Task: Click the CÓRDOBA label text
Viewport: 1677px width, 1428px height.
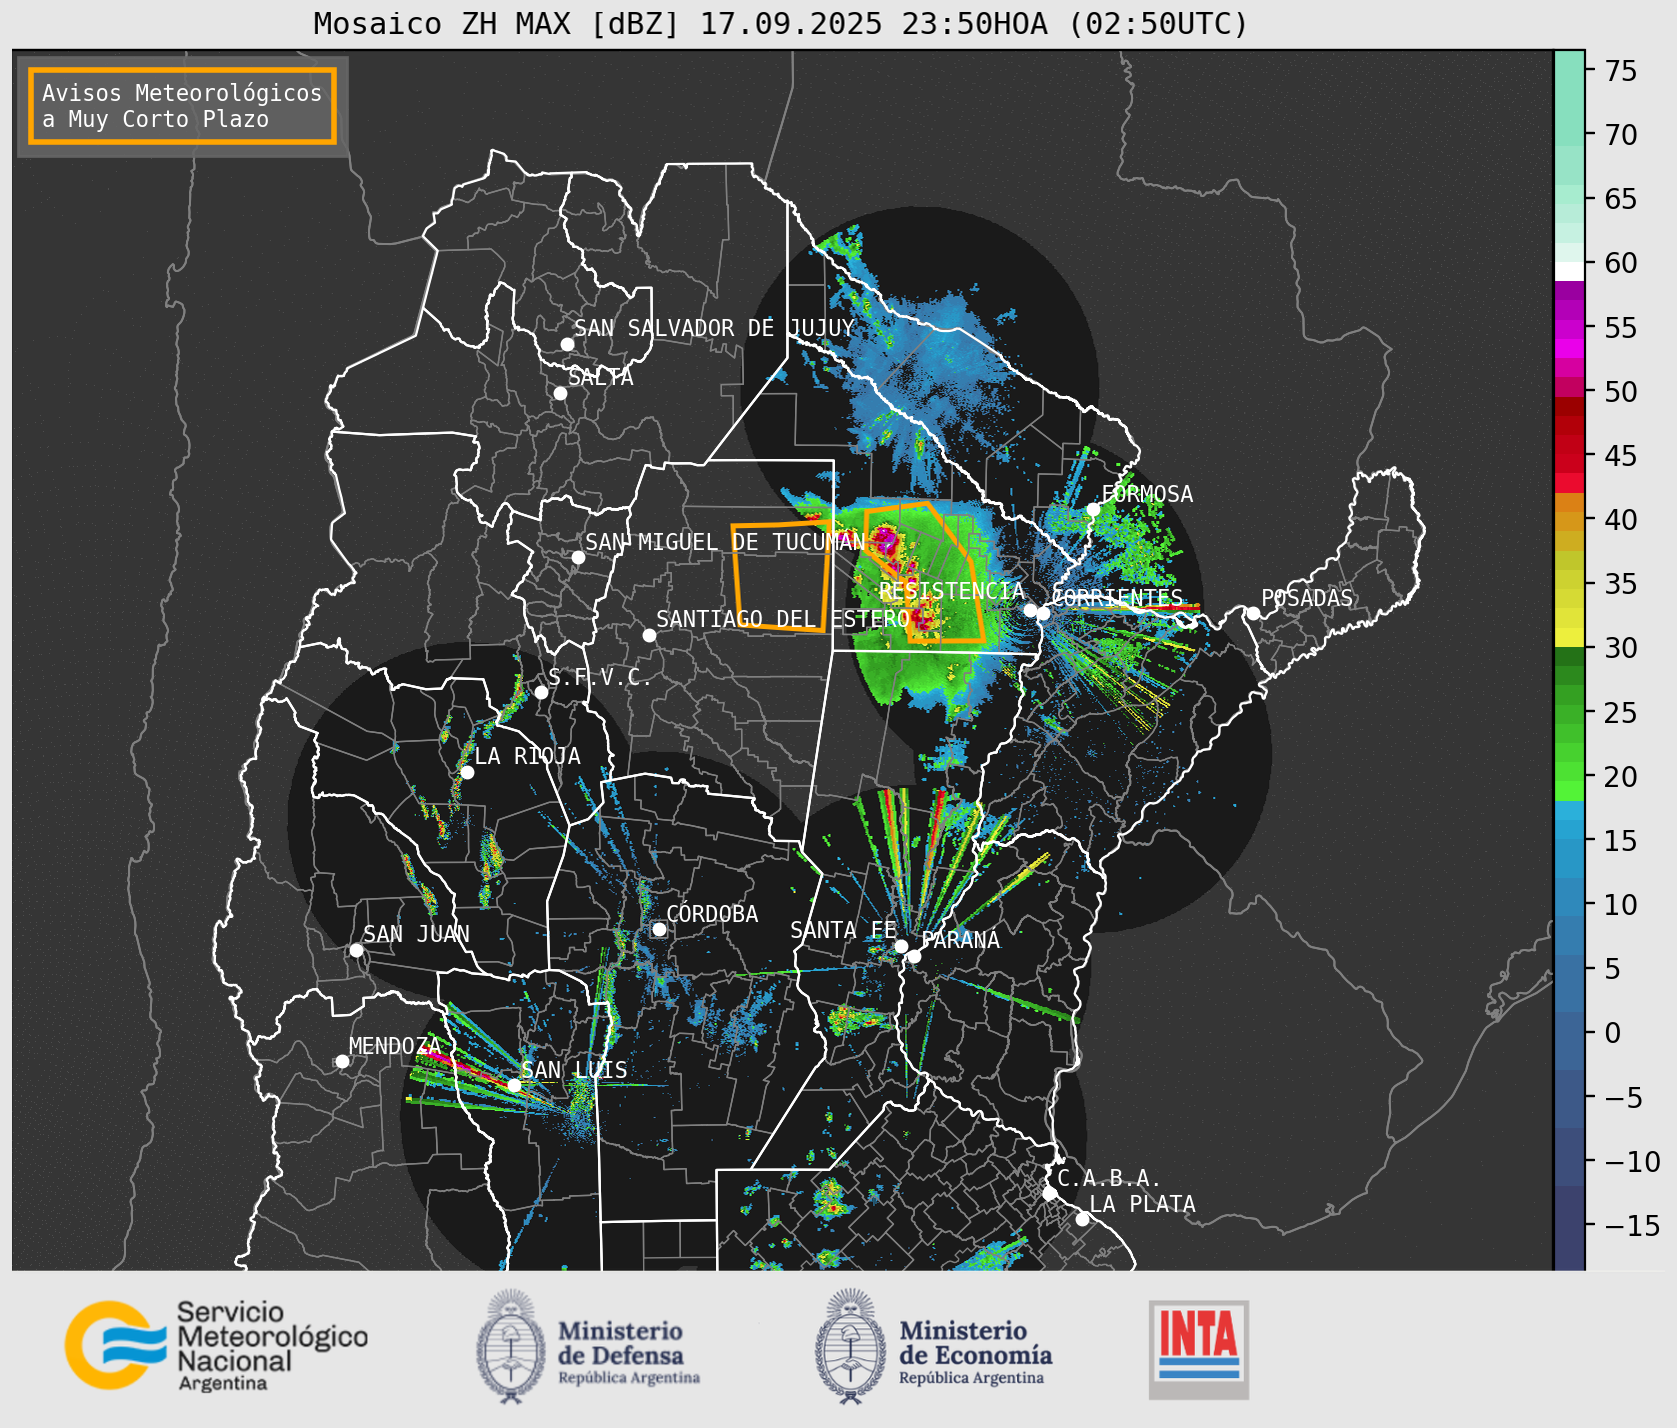Action: tap(712, 914)
